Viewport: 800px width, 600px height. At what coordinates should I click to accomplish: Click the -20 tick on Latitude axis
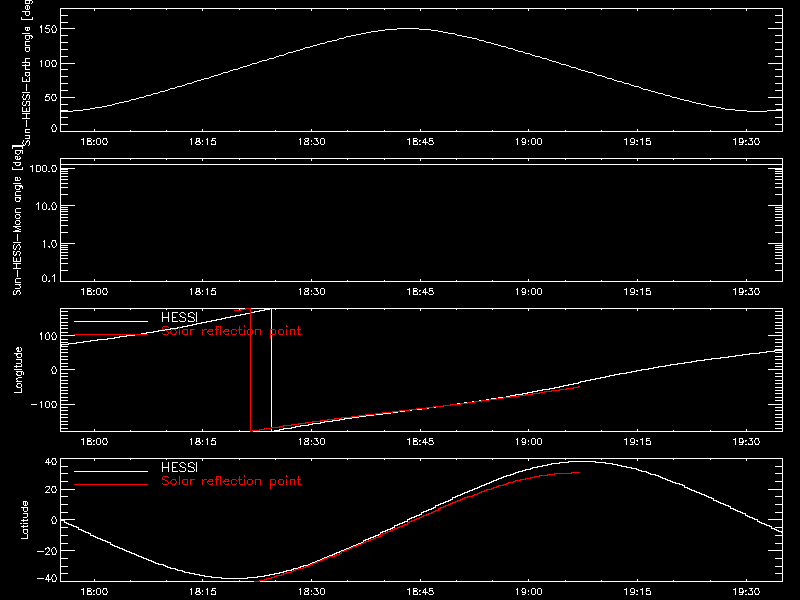pyautogui.click(x=48, y=551)
